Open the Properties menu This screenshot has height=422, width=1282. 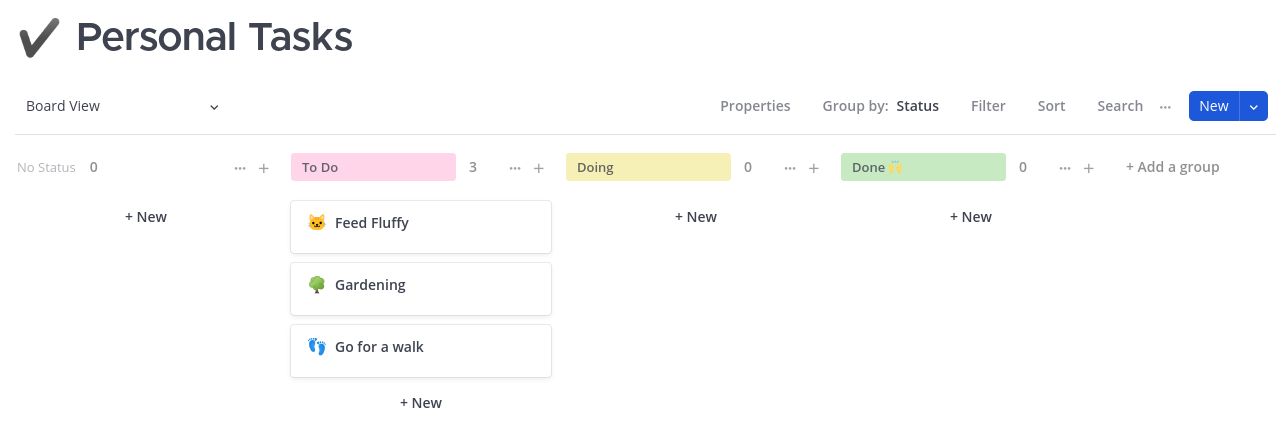point(755,106)
